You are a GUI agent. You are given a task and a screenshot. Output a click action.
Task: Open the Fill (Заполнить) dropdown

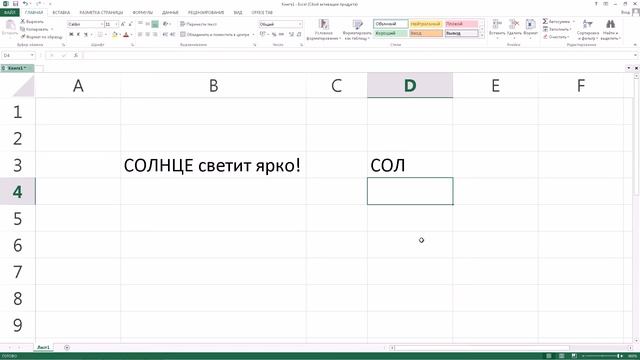(x=558, y=29)
